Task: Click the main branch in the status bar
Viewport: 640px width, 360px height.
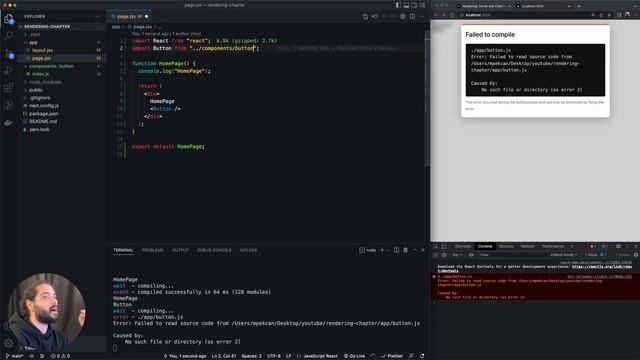Action: click(14, 356)
